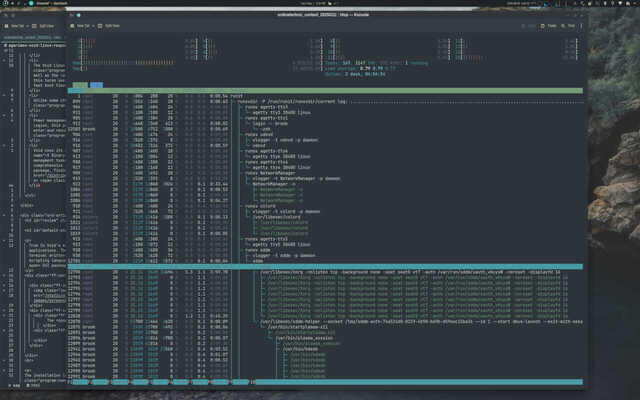
Task: Open New Tab dropdown arrow in htop Konsole toolbar
Action: pyautogui.click(x=93, y=26)
